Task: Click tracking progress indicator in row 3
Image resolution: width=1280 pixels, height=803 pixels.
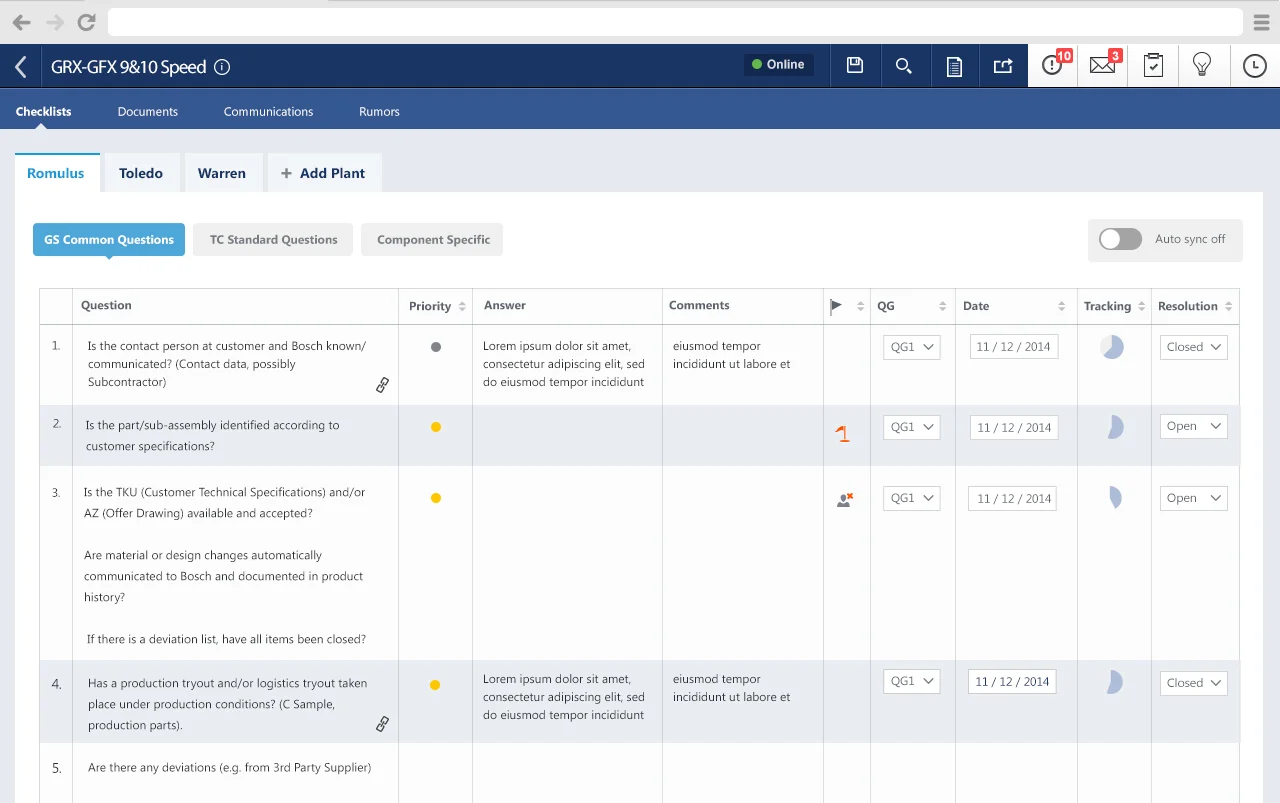Action: (x=1115, y=497)
